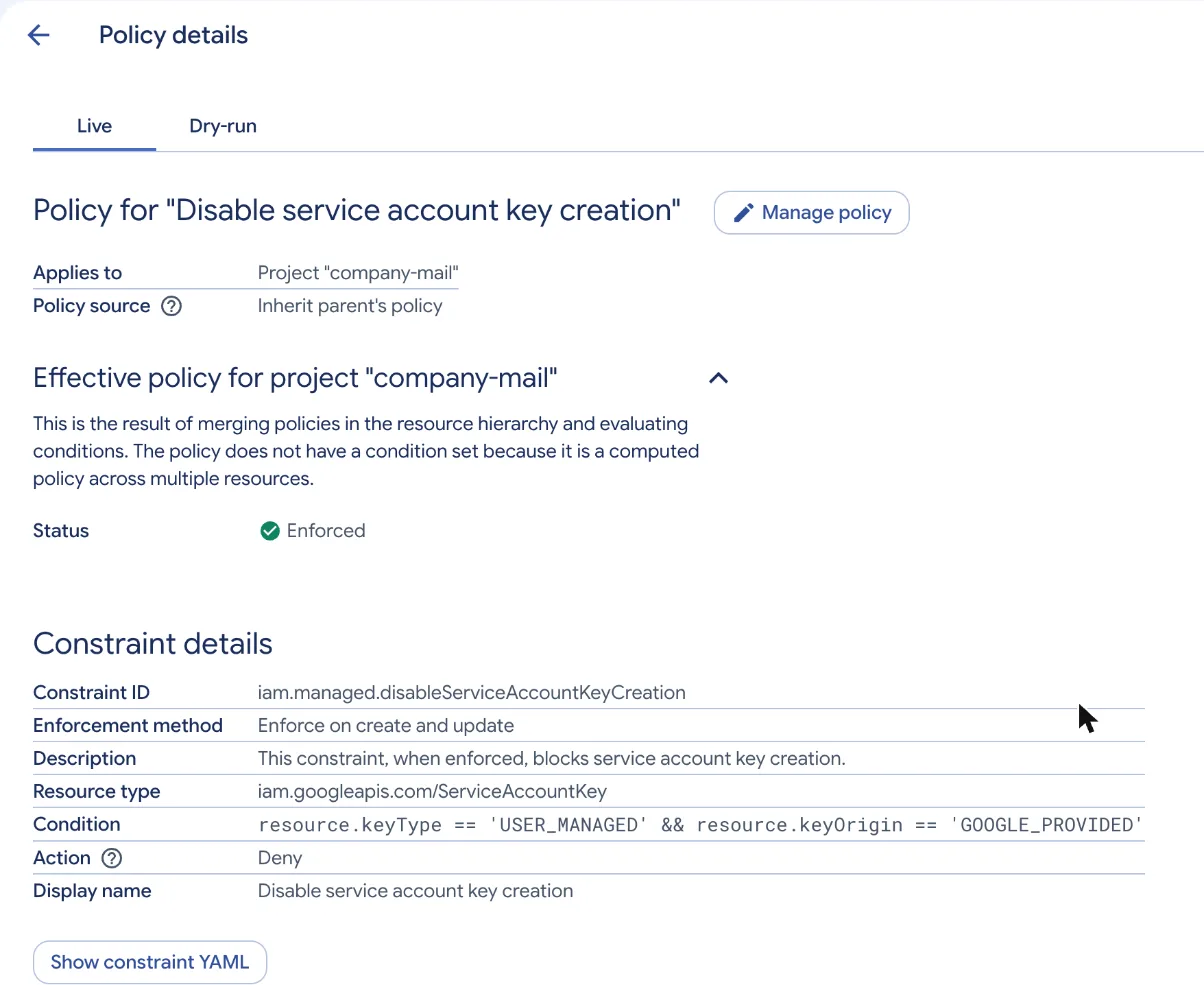Open the Dry-run tab
Screen dimensions: 1204x985
point(223,127)
